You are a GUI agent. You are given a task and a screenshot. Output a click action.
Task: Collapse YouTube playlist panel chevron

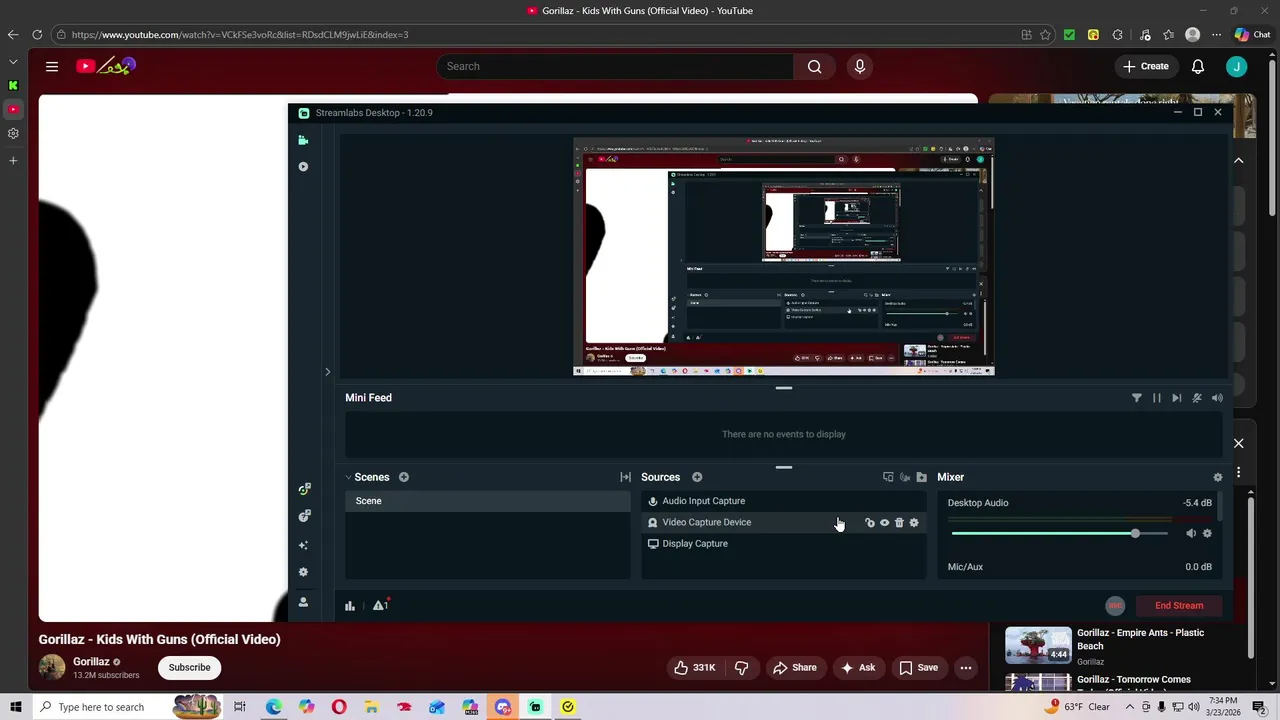pyautogui.click(x=1238, y=160)
